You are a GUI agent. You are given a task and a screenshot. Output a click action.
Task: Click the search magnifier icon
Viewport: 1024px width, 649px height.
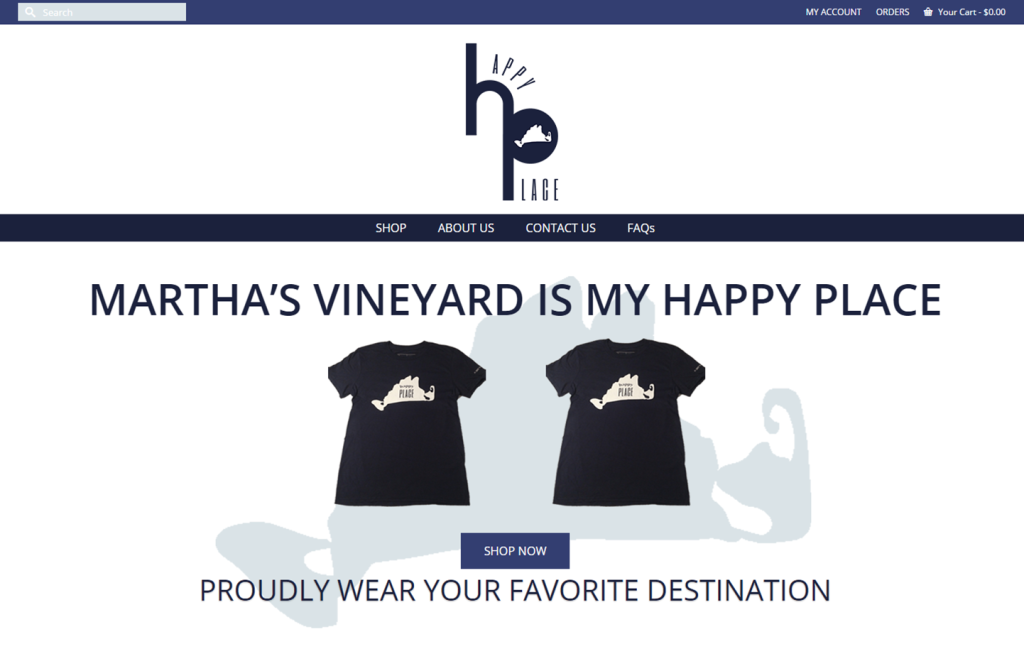coord(30,12)
